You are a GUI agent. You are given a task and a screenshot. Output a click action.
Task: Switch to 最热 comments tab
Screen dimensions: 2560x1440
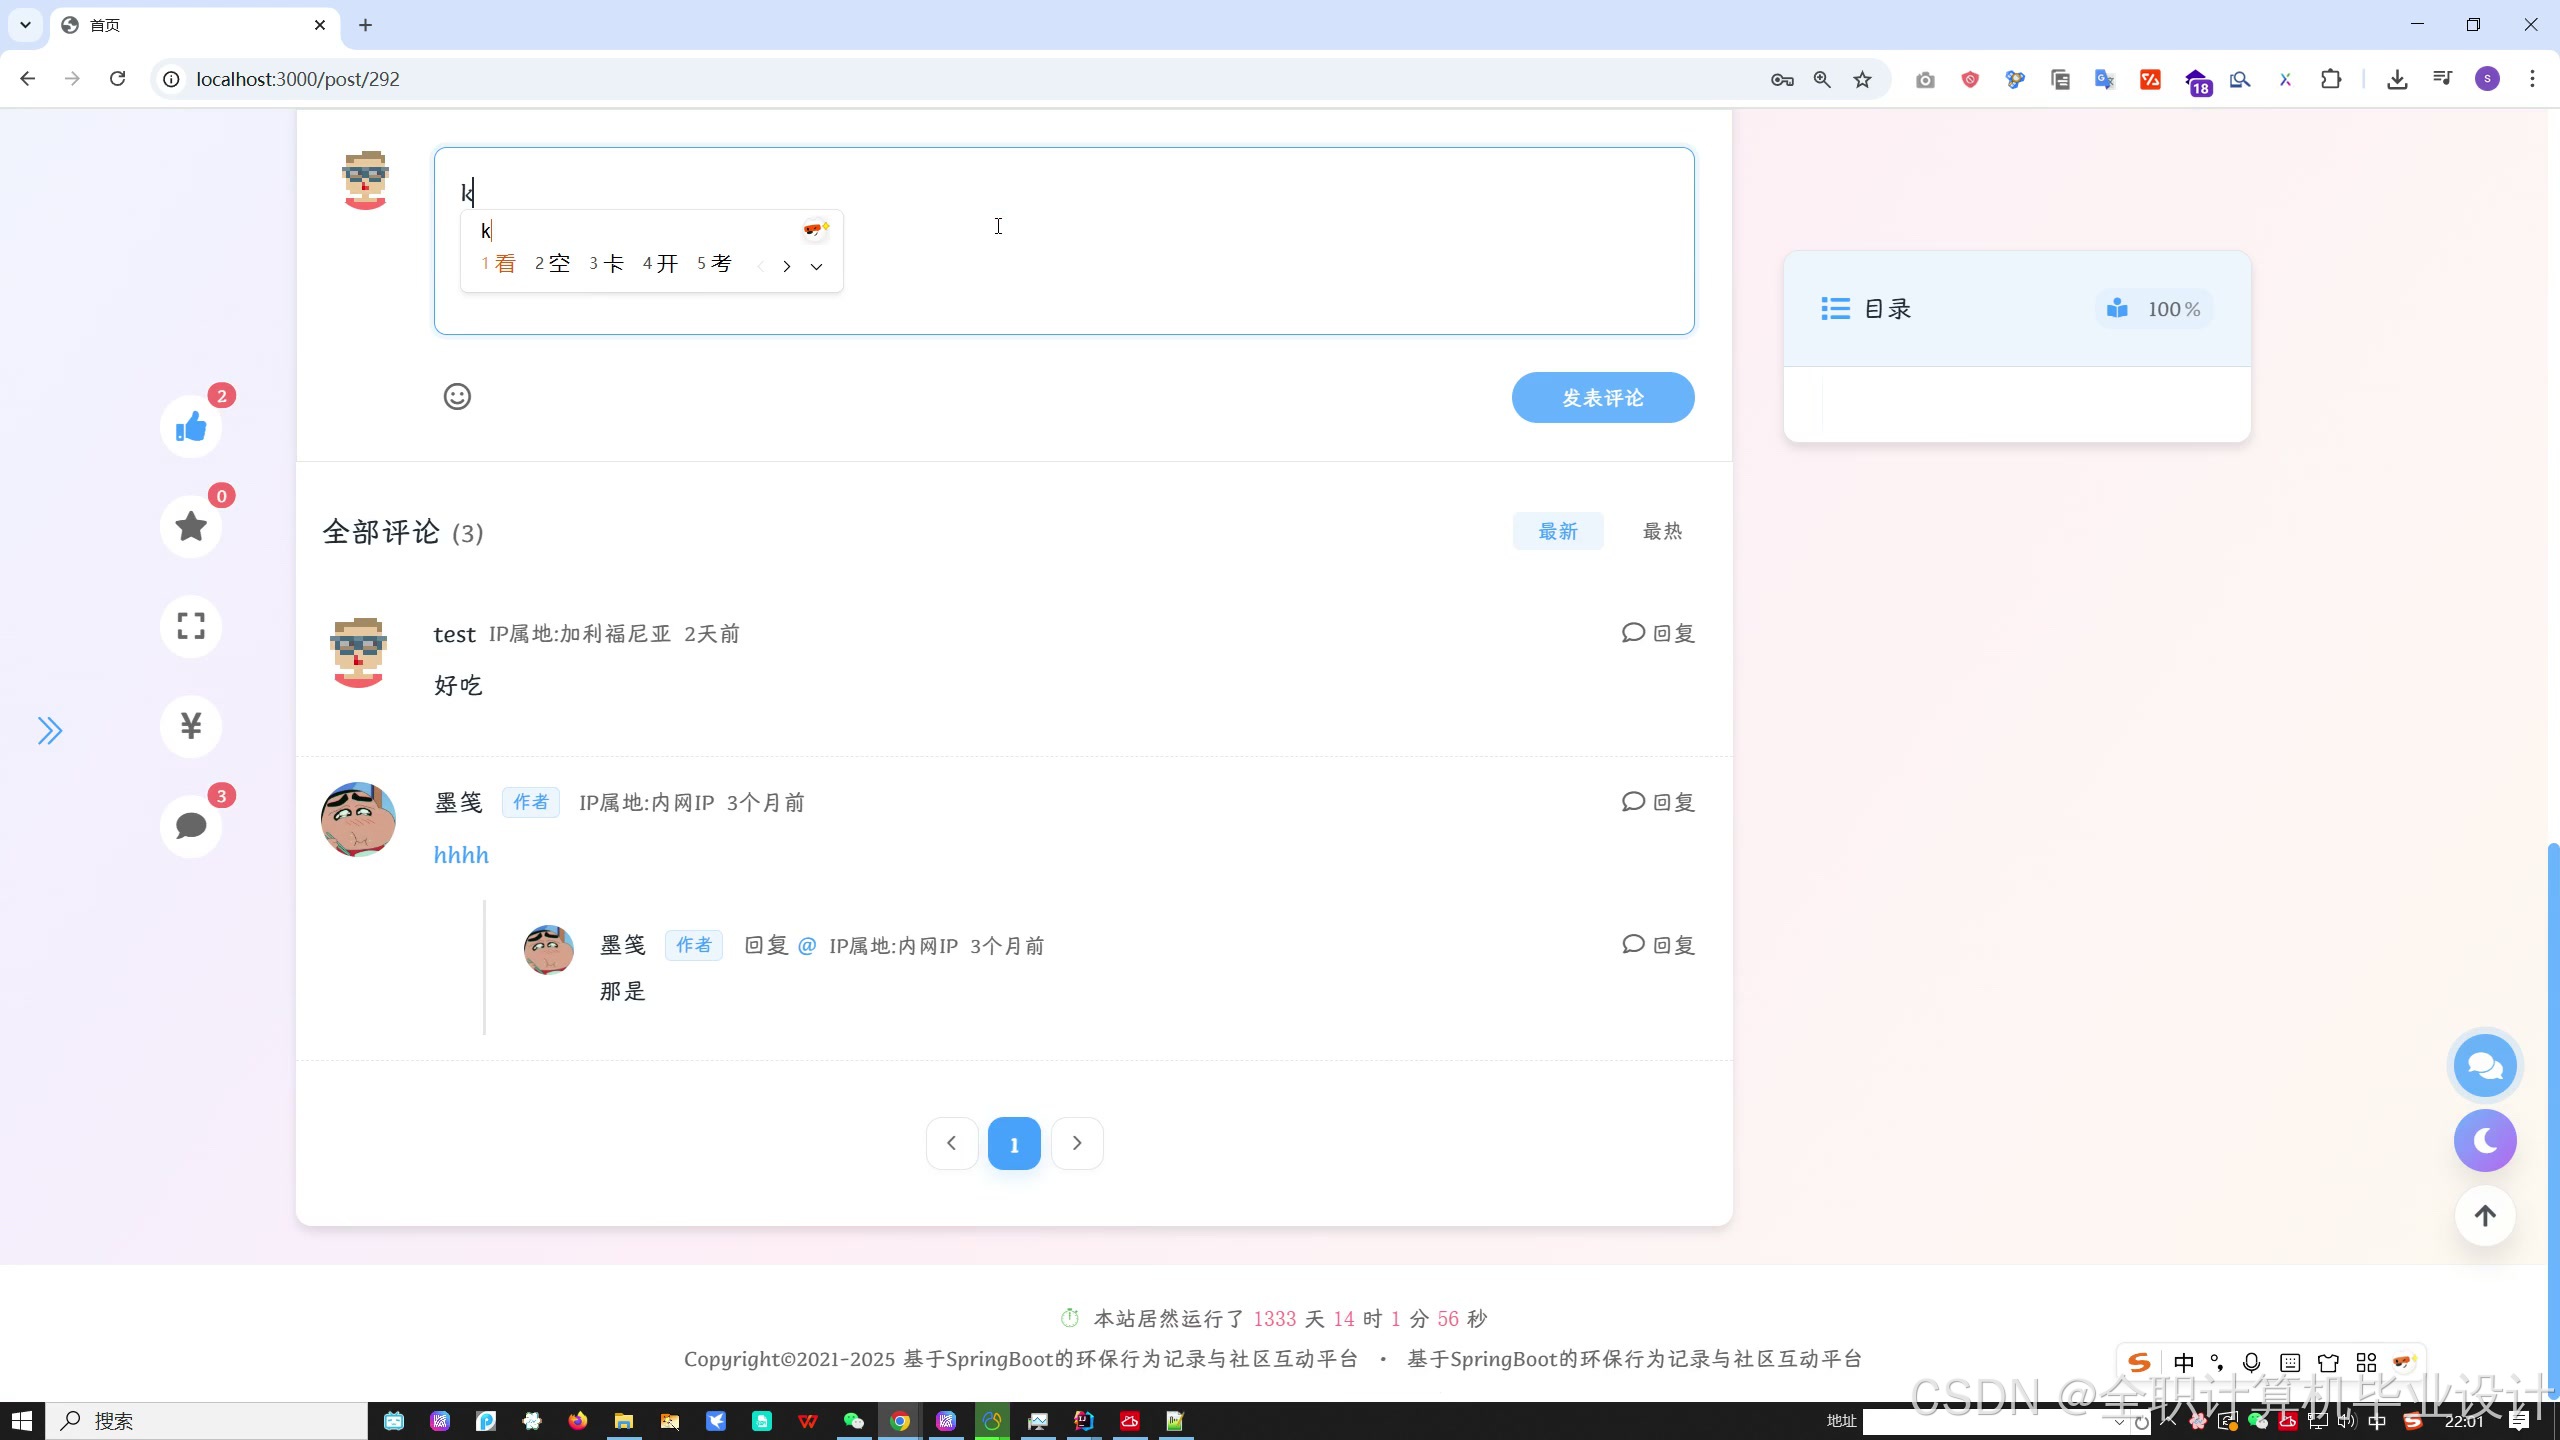pyautogui.click(x=1662, y=531)
